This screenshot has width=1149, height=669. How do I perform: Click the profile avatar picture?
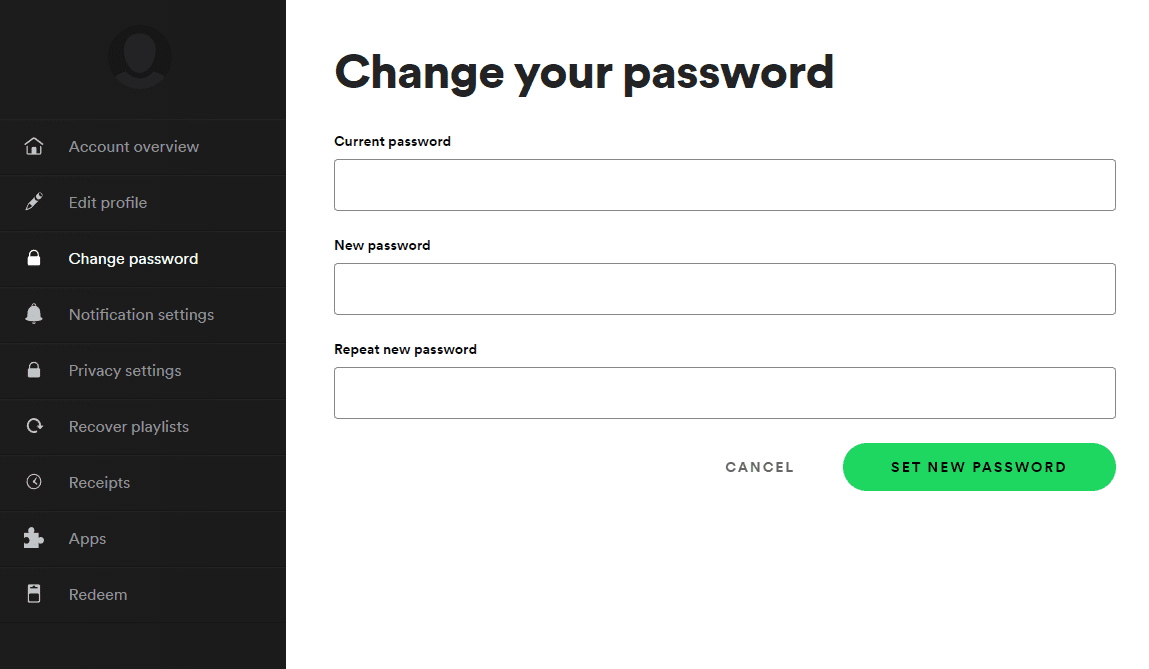[x=140, y=57]
